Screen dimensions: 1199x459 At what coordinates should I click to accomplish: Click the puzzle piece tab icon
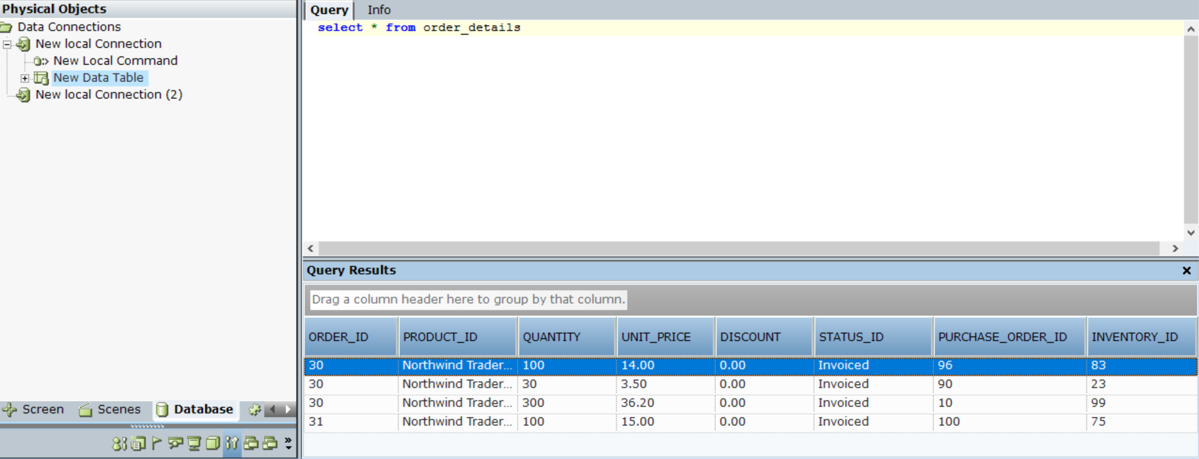coord(254,410)
